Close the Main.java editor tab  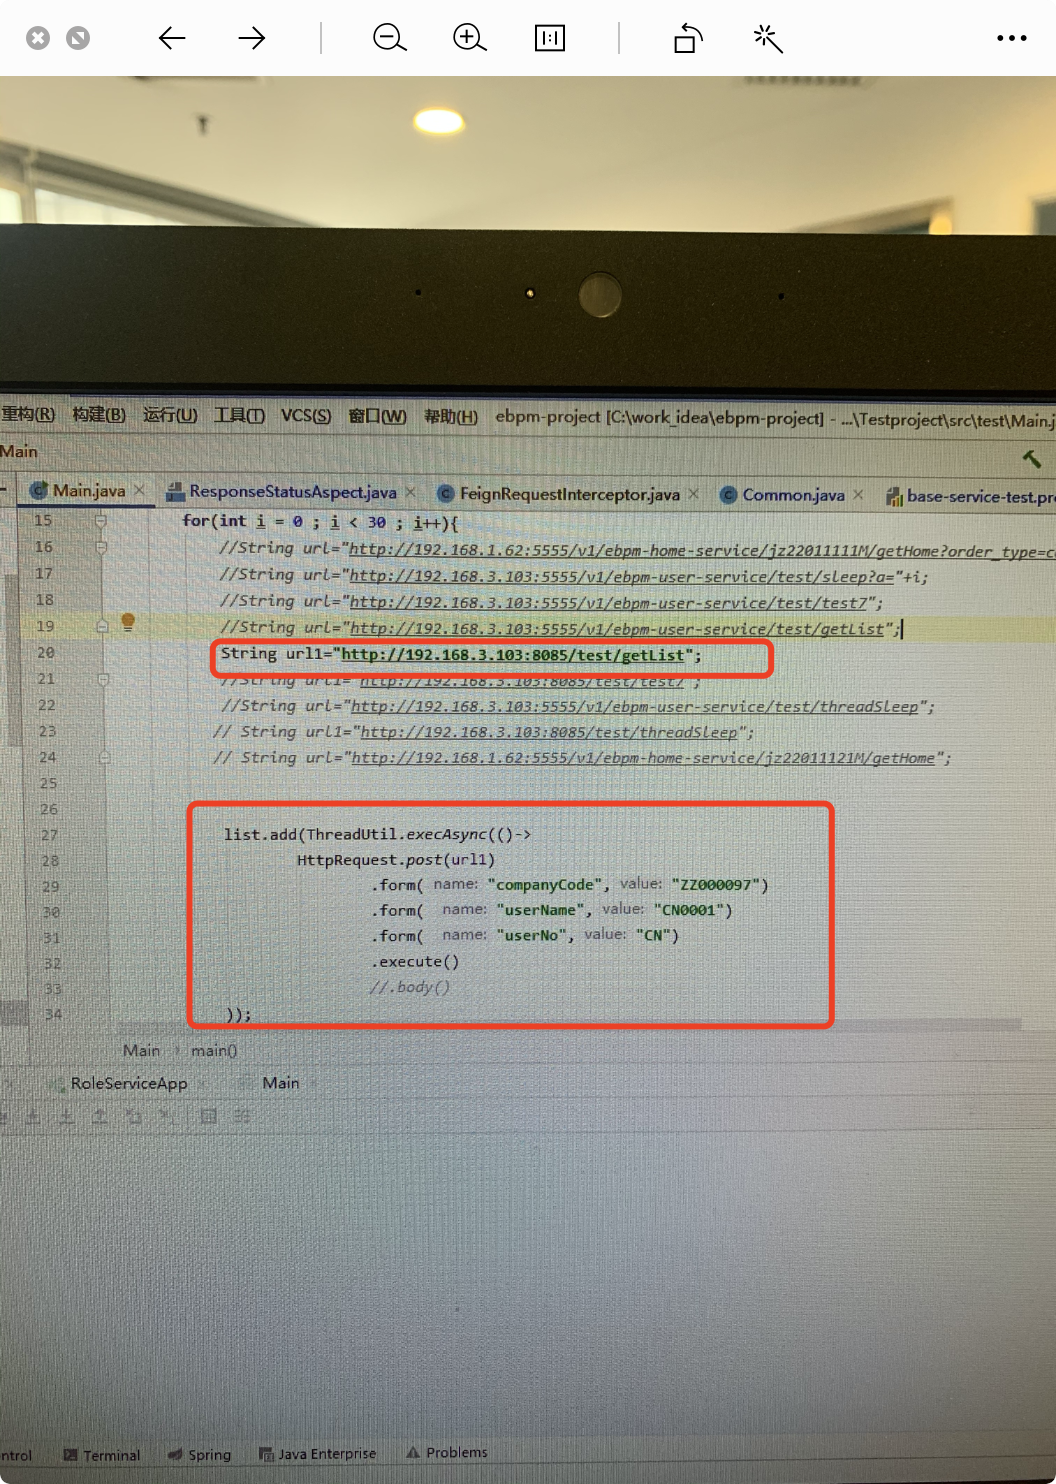(x=140, y=490)
